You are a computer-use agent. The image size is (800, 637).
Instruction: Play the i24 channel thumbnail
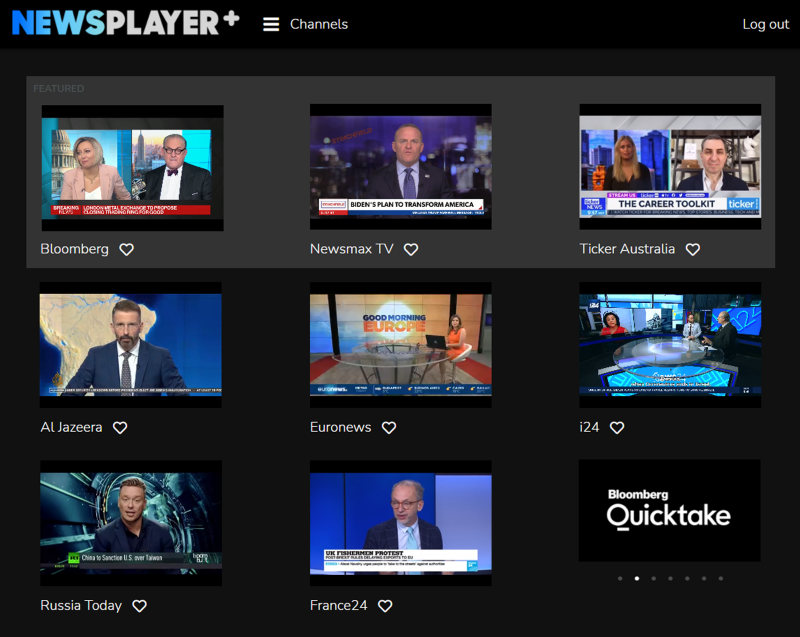[670, 345]
